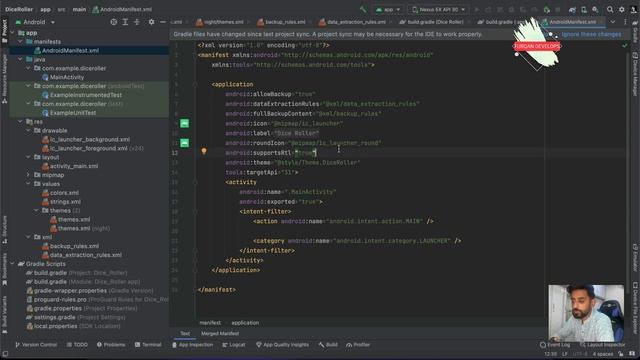This screenshot has width=640, height=360.
Task: Toggle the Project tool window strip button
Action: pyautogui.click(x=4, y=31)
